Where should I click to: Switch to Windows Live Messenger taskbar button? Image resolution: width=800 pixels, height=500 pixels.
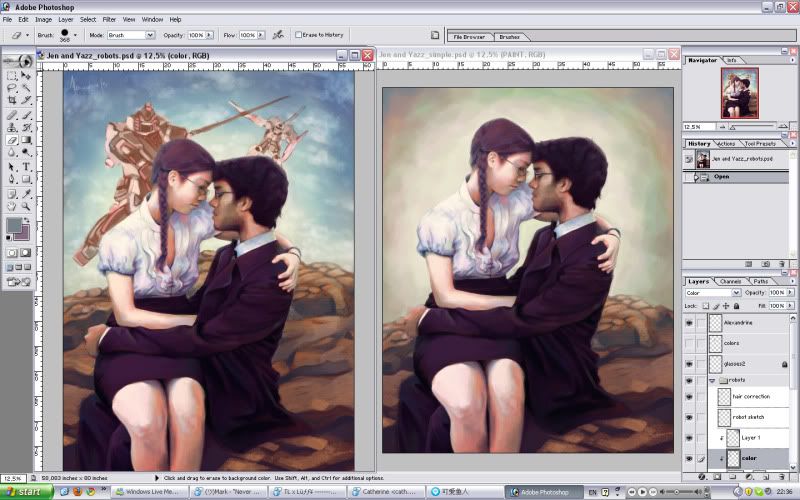[150, 492]
